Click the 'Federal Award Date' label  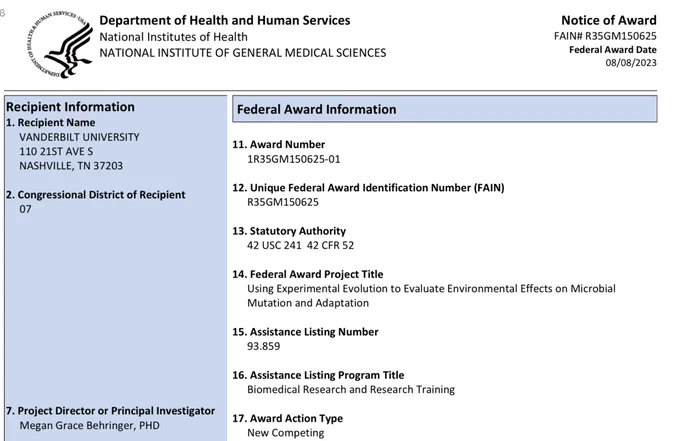[613, 50]
